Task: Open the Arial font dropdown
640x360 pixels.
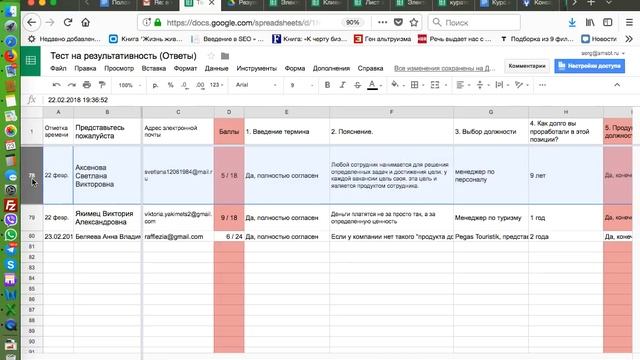Action: (256, 85)
